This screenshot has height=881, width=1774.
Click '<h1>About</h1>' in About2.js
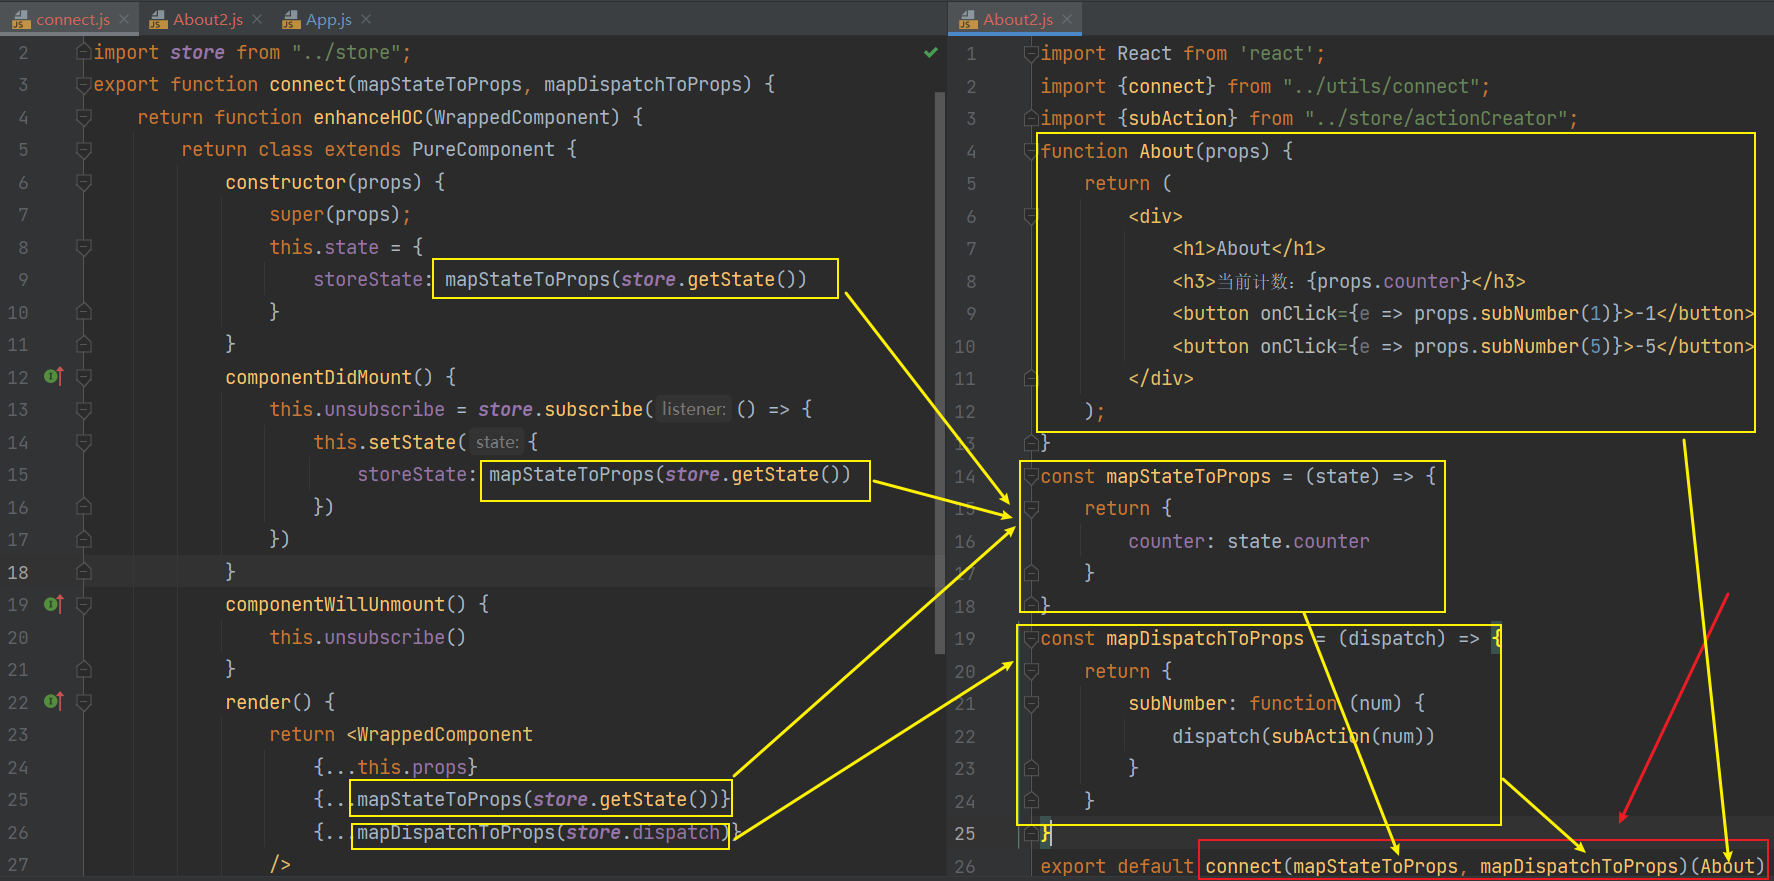point(1249,248)
